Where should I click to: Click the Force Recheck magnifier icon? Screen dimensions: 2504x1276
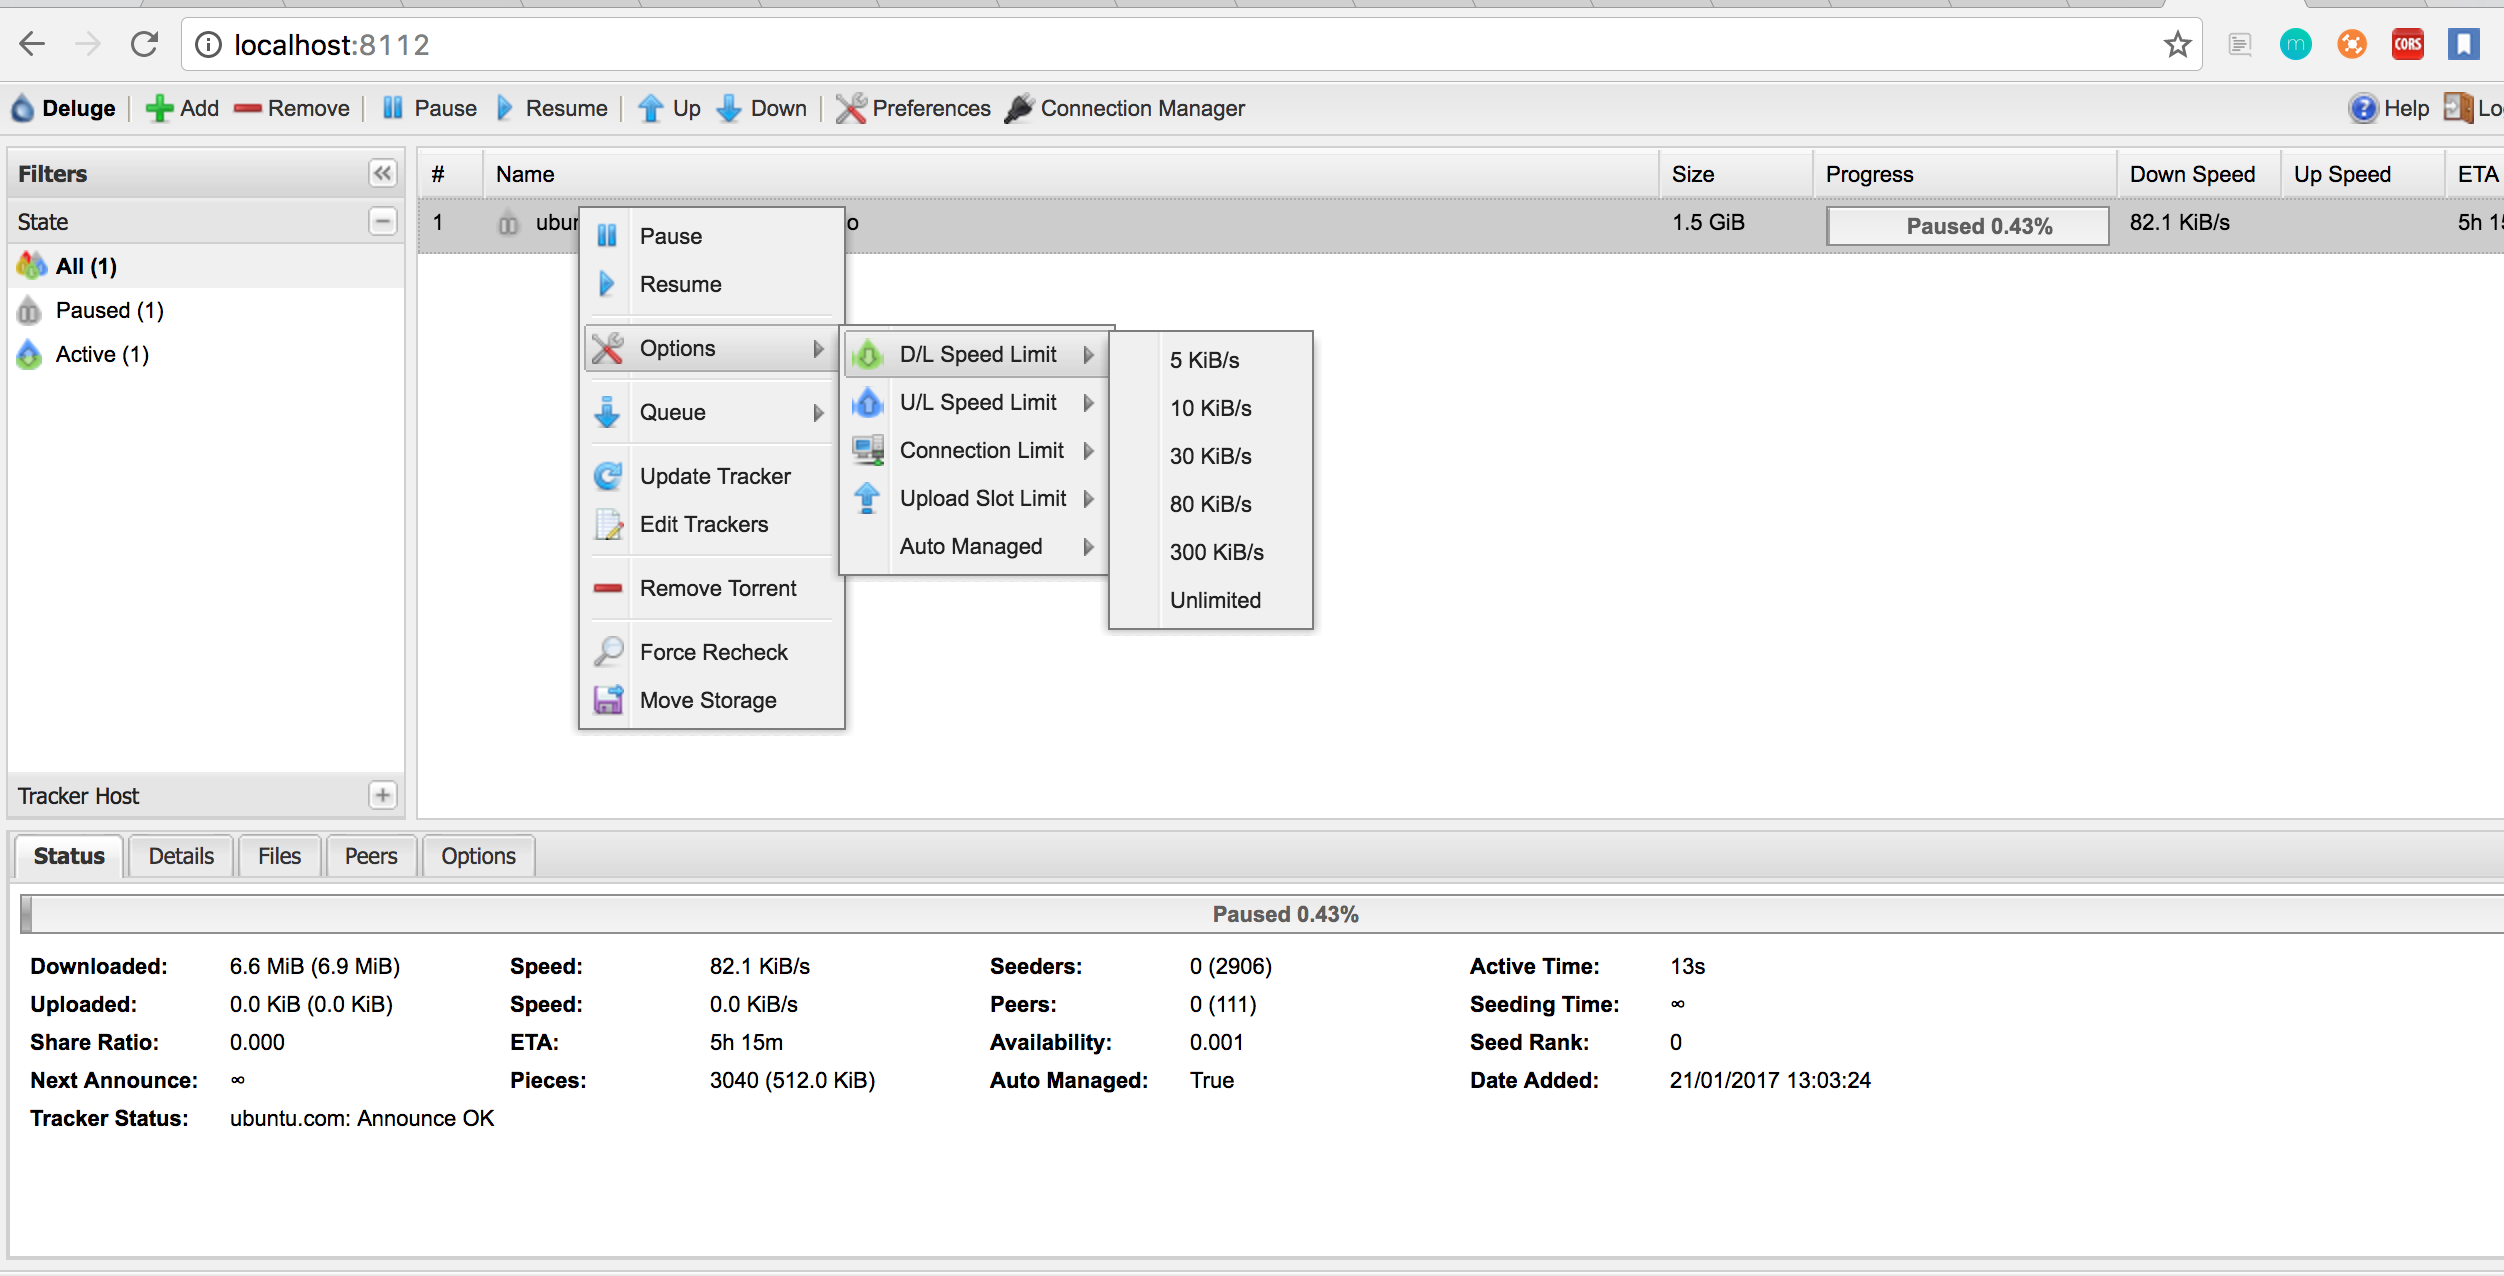point(608,652)
